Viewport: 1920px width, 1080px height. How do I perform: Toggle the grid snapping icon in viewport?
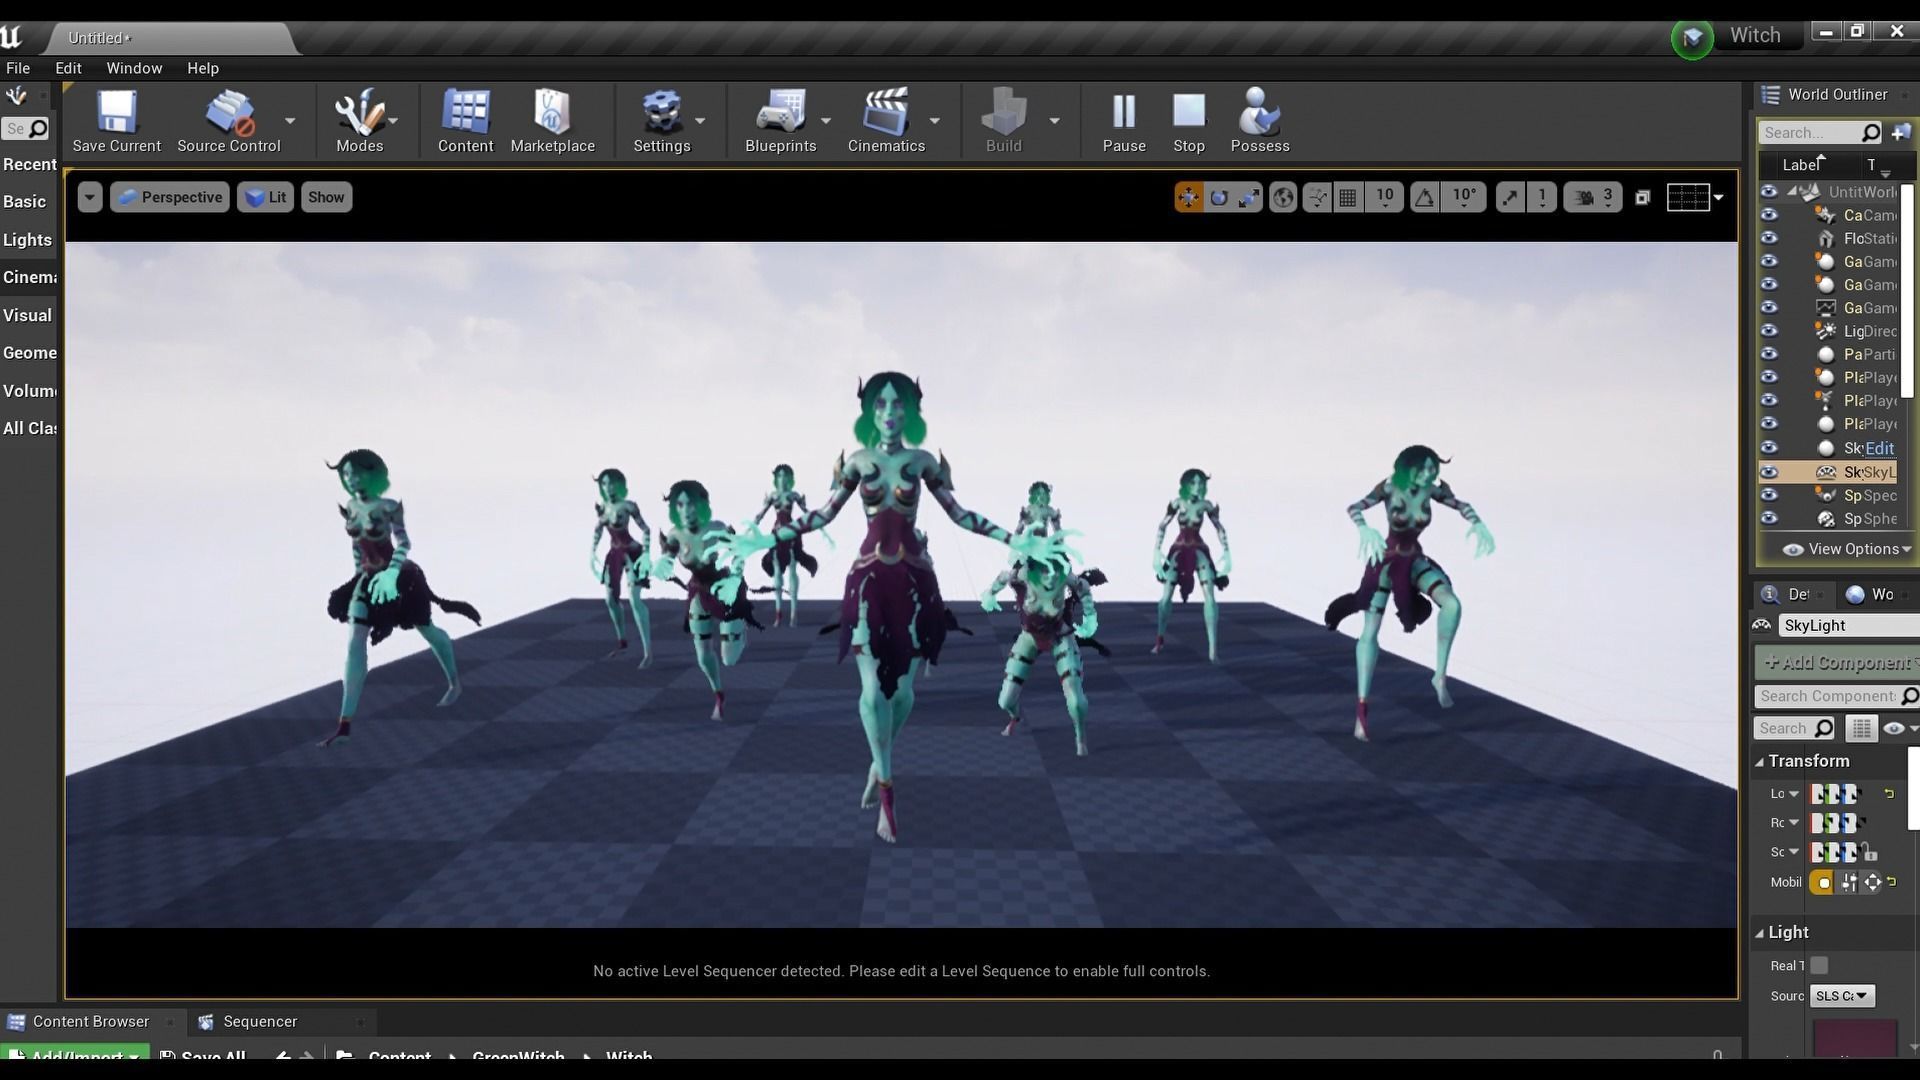(x=1348, y=198)
